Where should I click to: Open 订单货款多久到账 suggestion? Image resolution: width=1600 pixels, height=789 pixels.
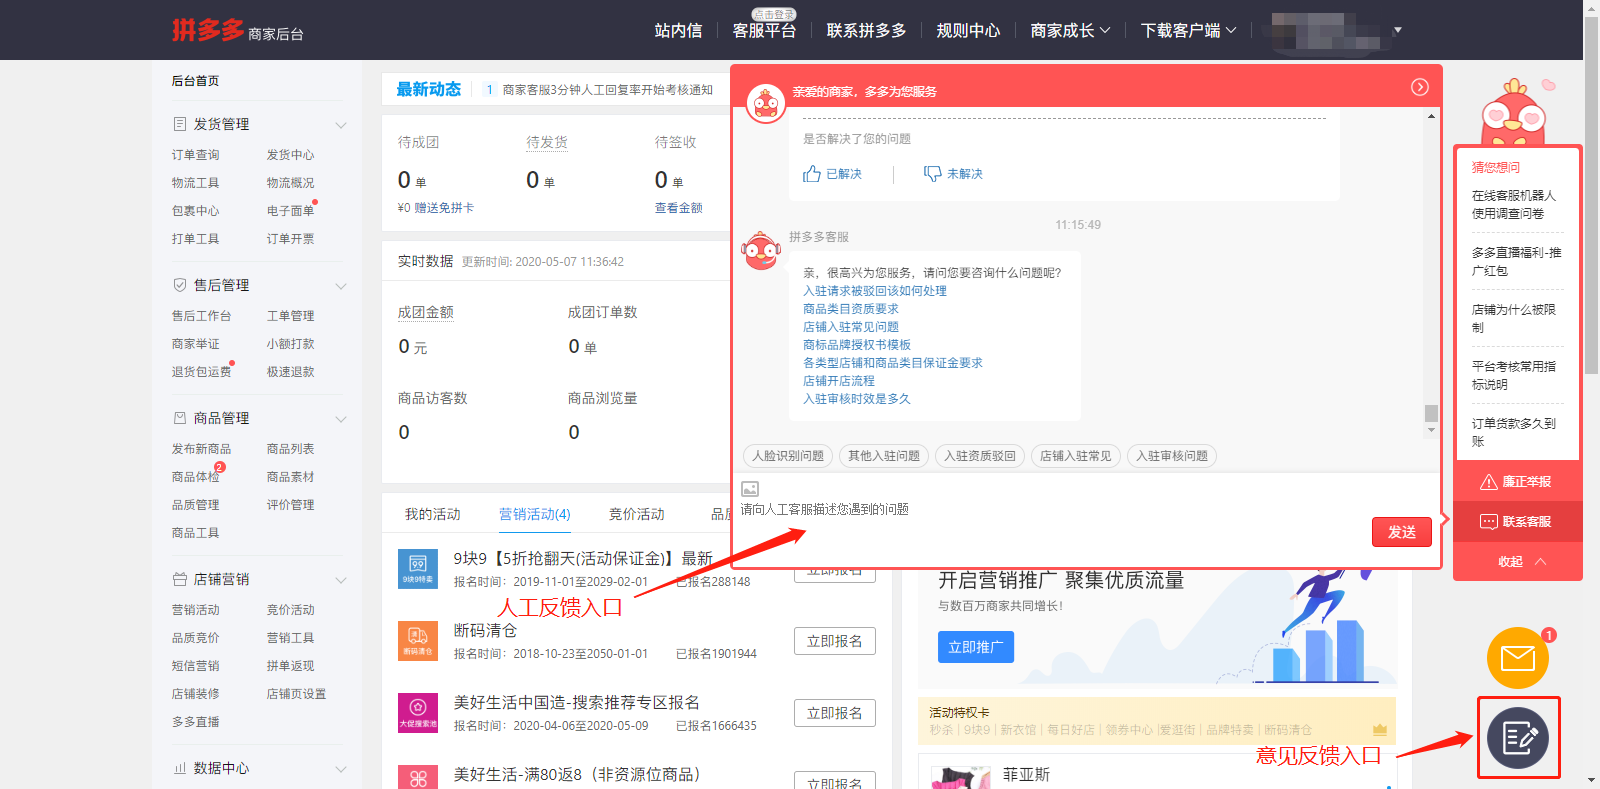pyautogui.click(x=1514, y=433)
